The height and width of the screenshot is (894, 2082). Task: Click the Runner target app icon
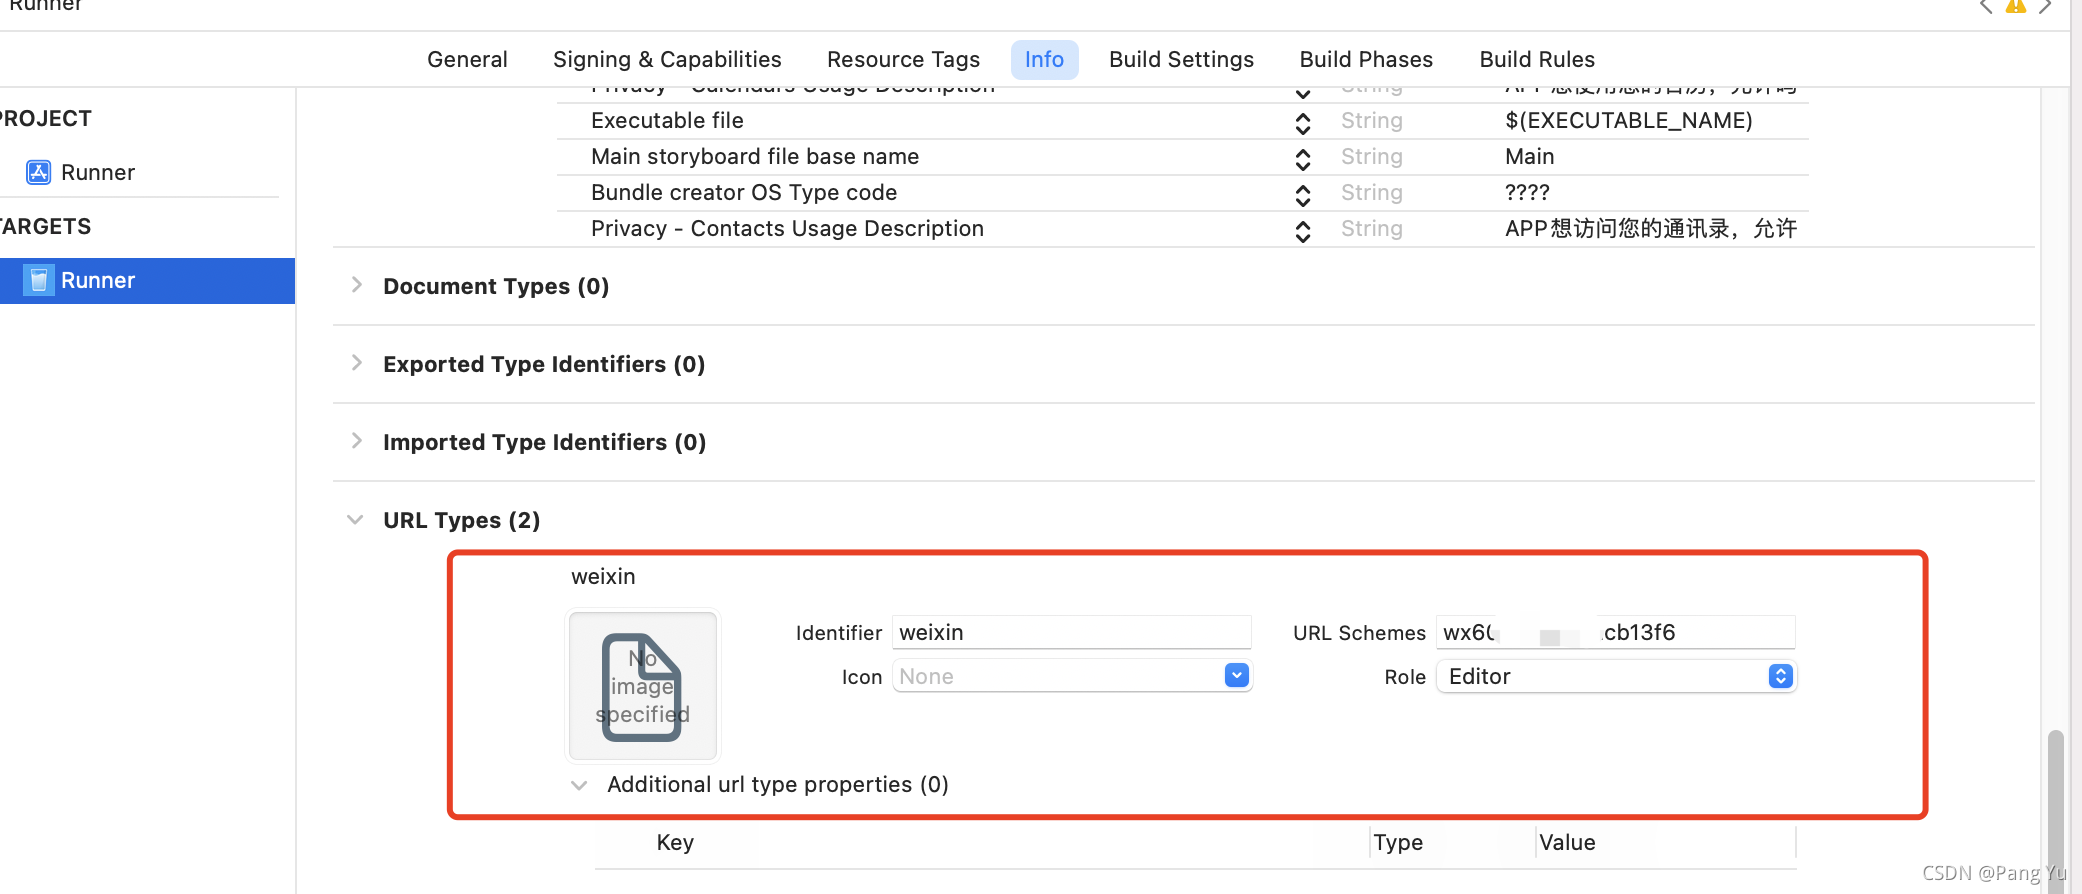coord(38,280)
